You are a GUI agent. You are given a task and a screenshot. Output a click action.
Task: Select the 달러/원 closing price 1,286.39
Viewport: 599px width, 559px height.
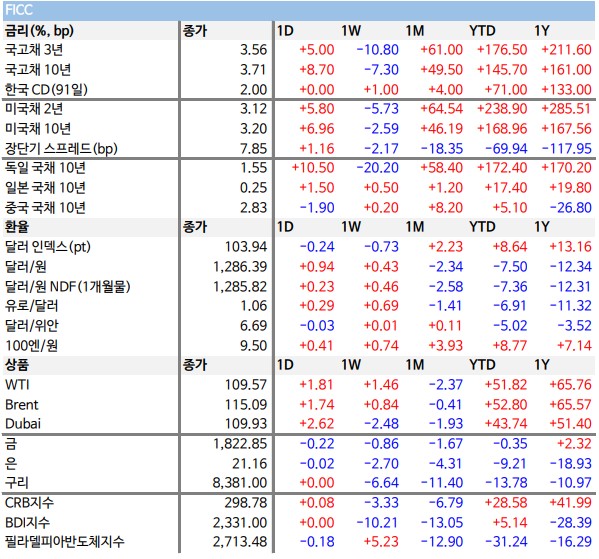click(240, 267)
